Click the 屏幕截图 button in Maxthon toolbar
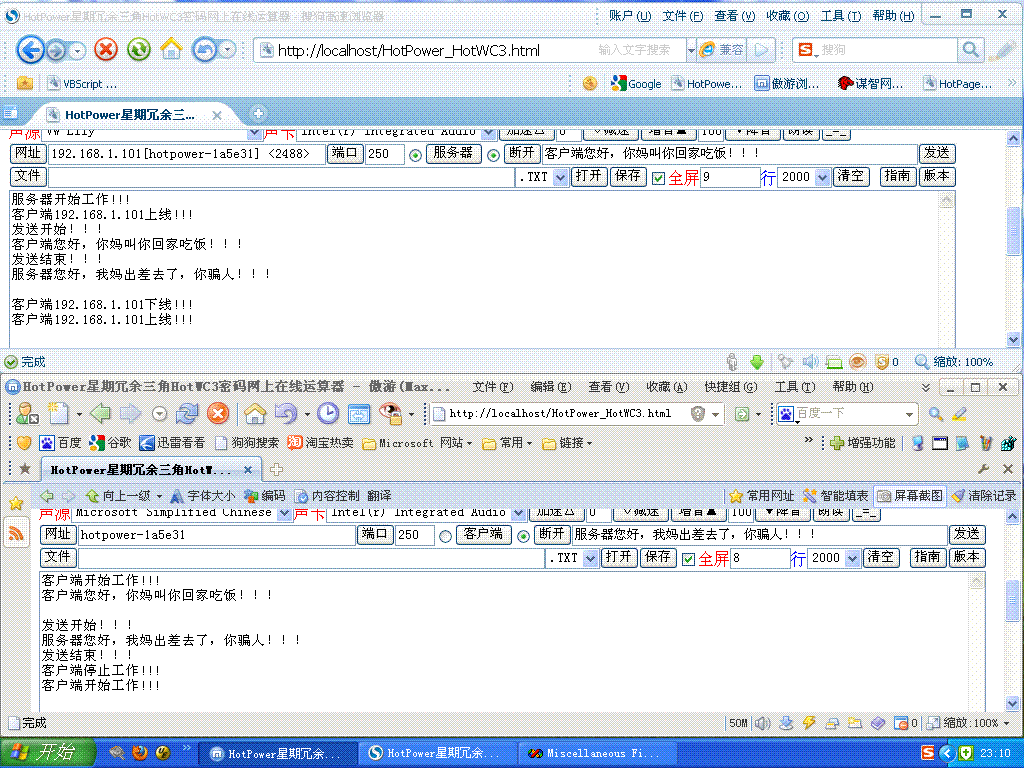This screenshot has height=768, width=1024. pyautogui.click(x=911, y=496)
